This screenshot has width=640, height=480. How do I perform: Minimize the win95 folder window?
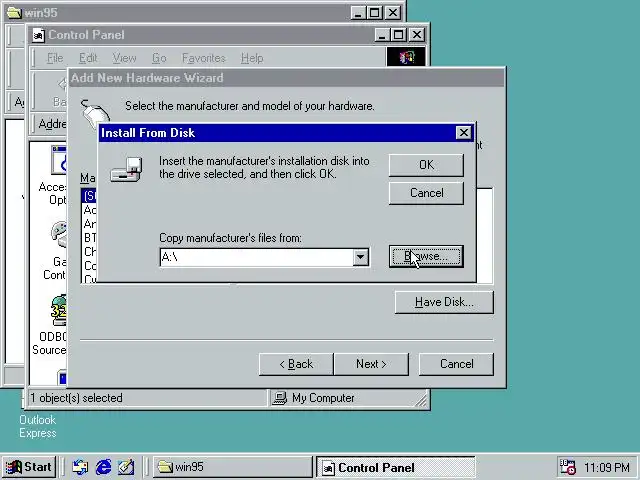point(358,13)
